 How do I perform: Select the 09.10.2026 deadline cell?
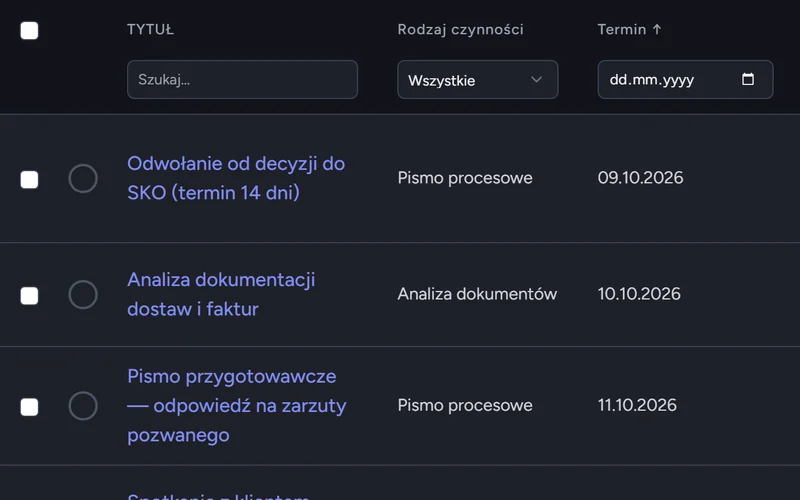[640, 178]
